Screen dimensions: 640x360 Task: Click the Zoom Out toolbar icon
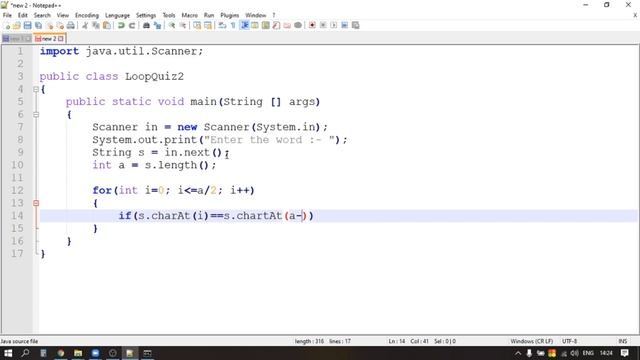[x=182, y=25]
